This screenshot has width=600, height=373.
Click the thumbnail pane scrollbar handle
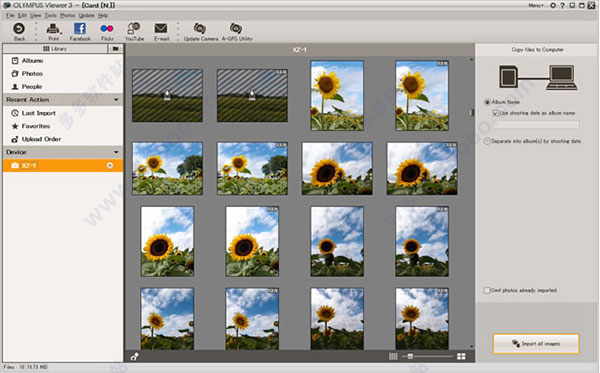point(471,112)
